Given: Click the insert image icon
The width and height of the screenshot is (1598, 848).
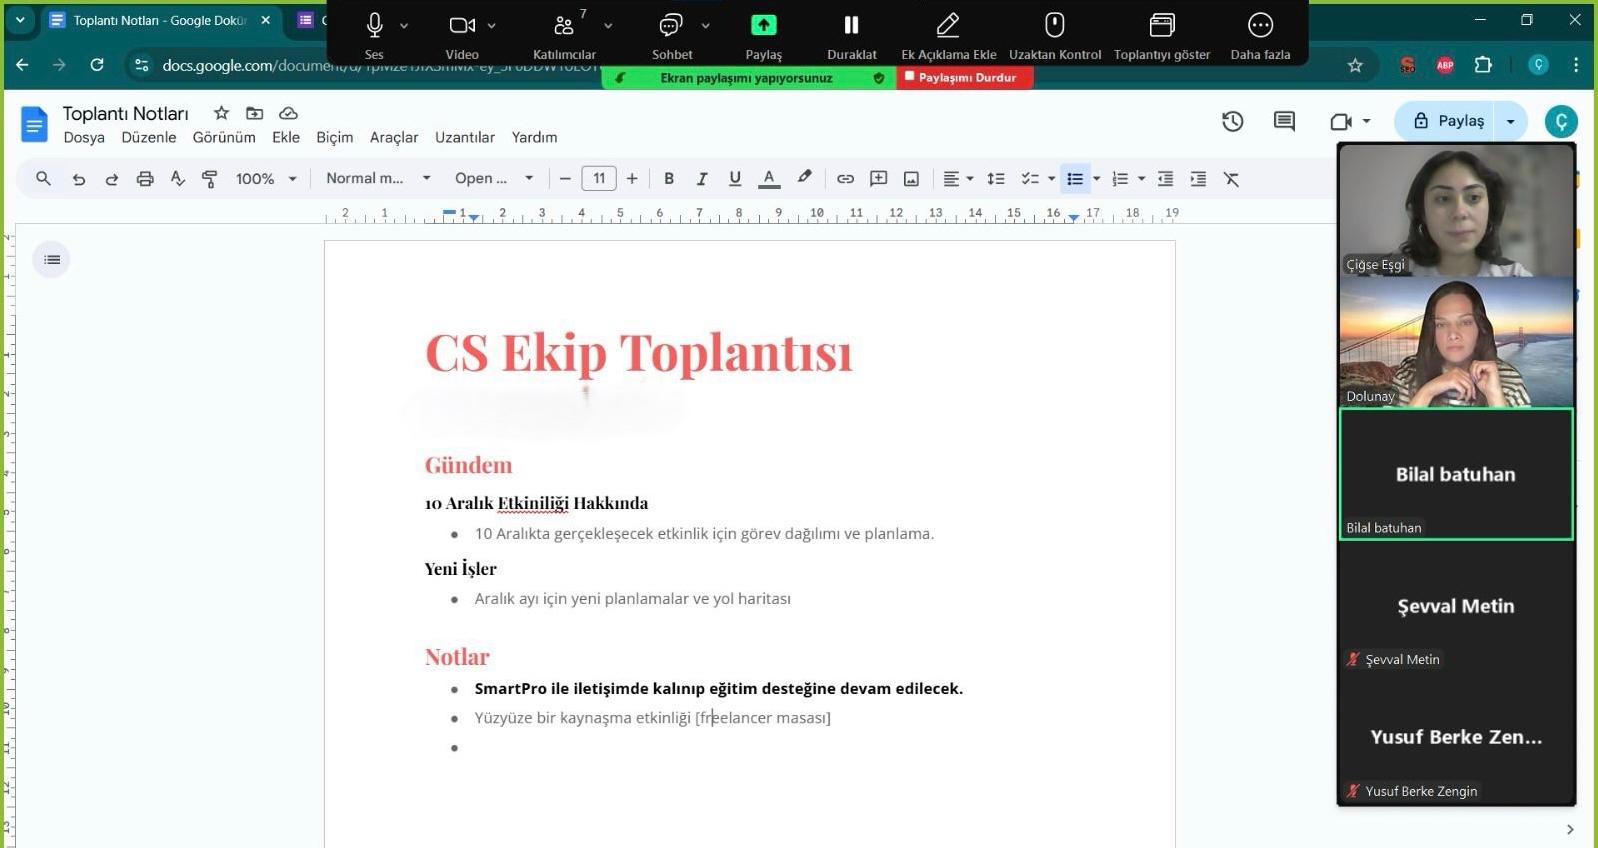Looking at the screenshot, I should click(x=911, y=179).
